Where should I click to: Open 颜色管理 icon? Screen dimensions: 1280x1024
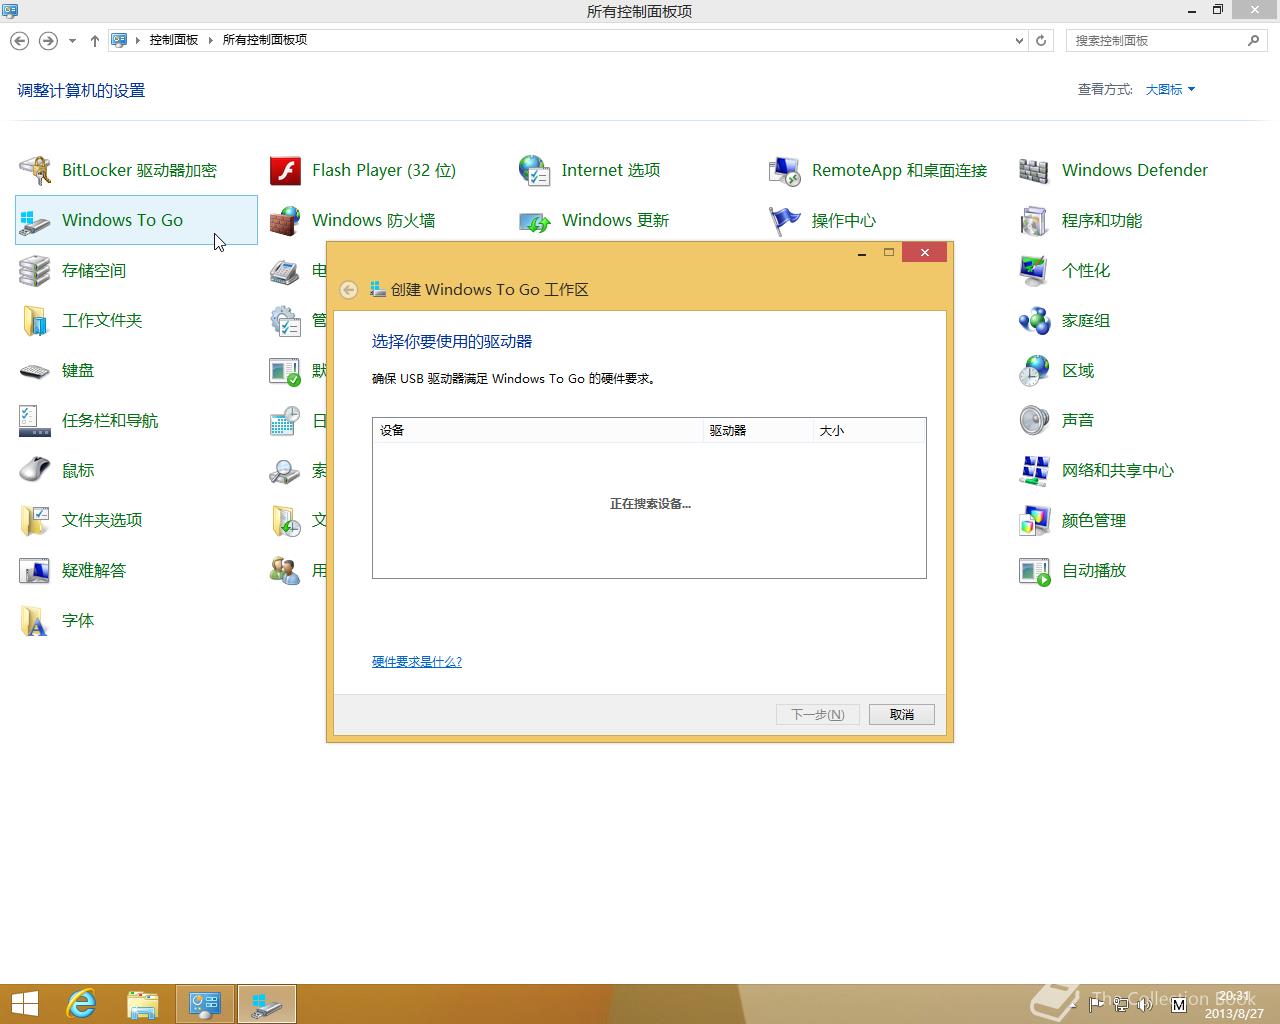coord(1035,520)
